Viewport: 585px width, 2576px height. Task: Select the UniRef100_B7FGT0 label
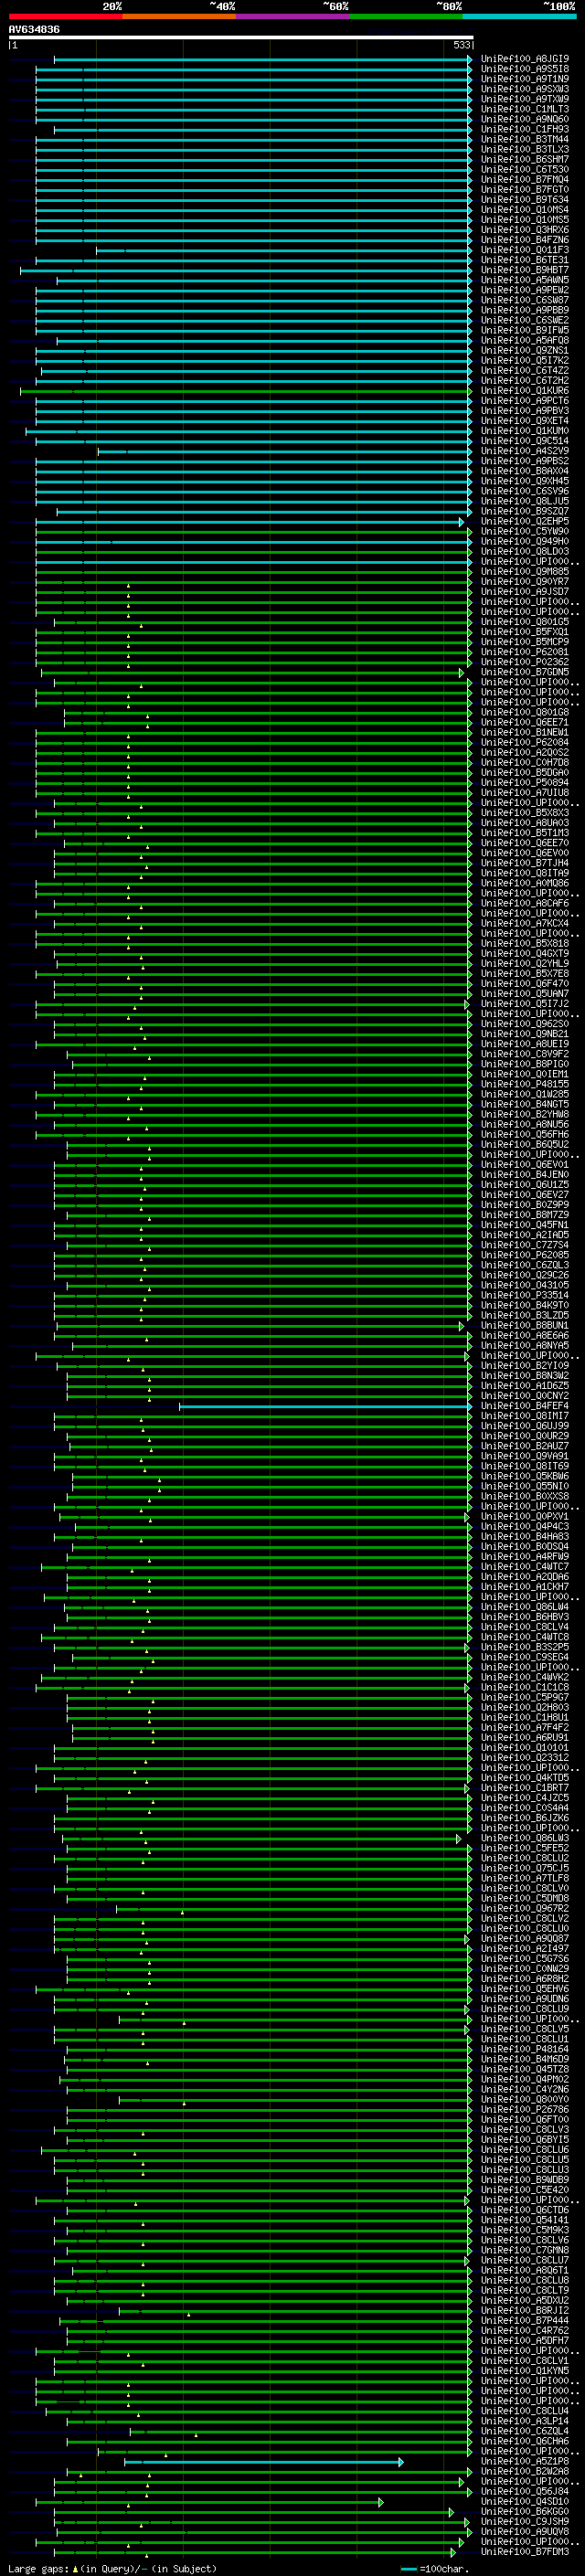pyautogui.click(x=525, y=189)
